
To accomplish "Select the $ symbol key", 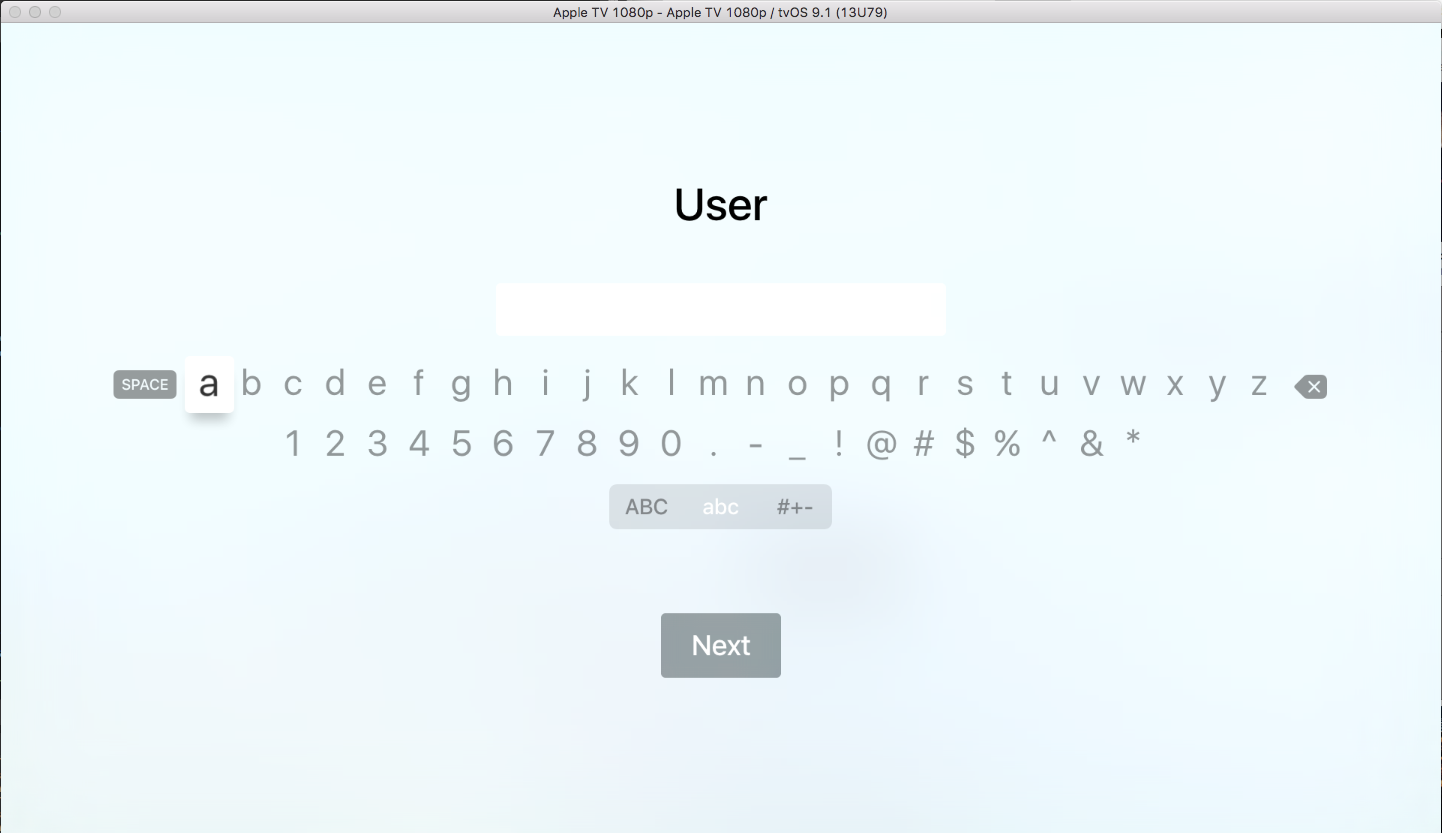I will 964,443.
